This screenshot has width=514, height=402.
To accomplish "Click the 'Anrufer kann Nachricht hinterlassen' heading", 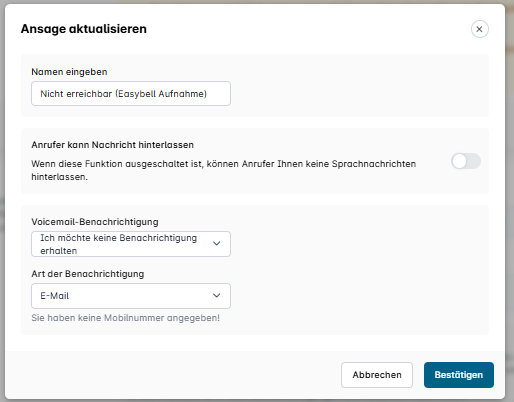I will point(112,145).
